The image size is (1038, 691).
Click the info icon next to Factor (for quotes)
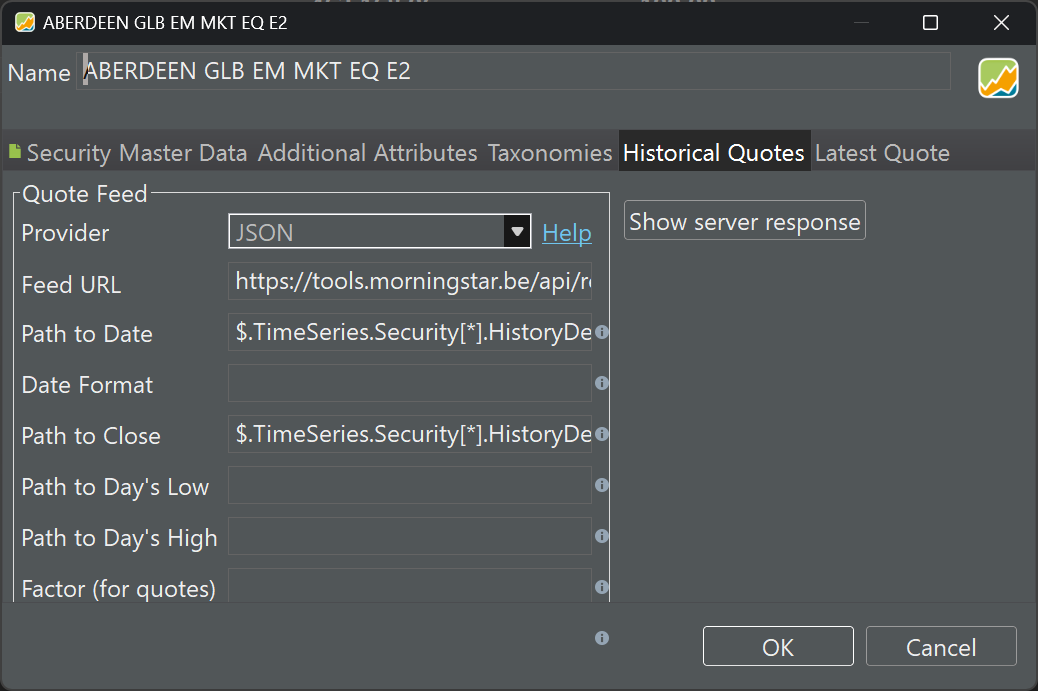pos(602,587)
